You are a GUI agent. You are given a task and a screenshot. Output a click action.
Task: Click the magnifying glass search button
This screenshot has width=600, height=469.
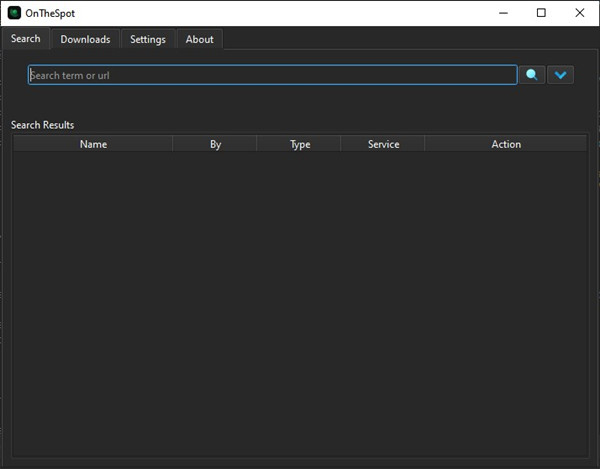532,75
